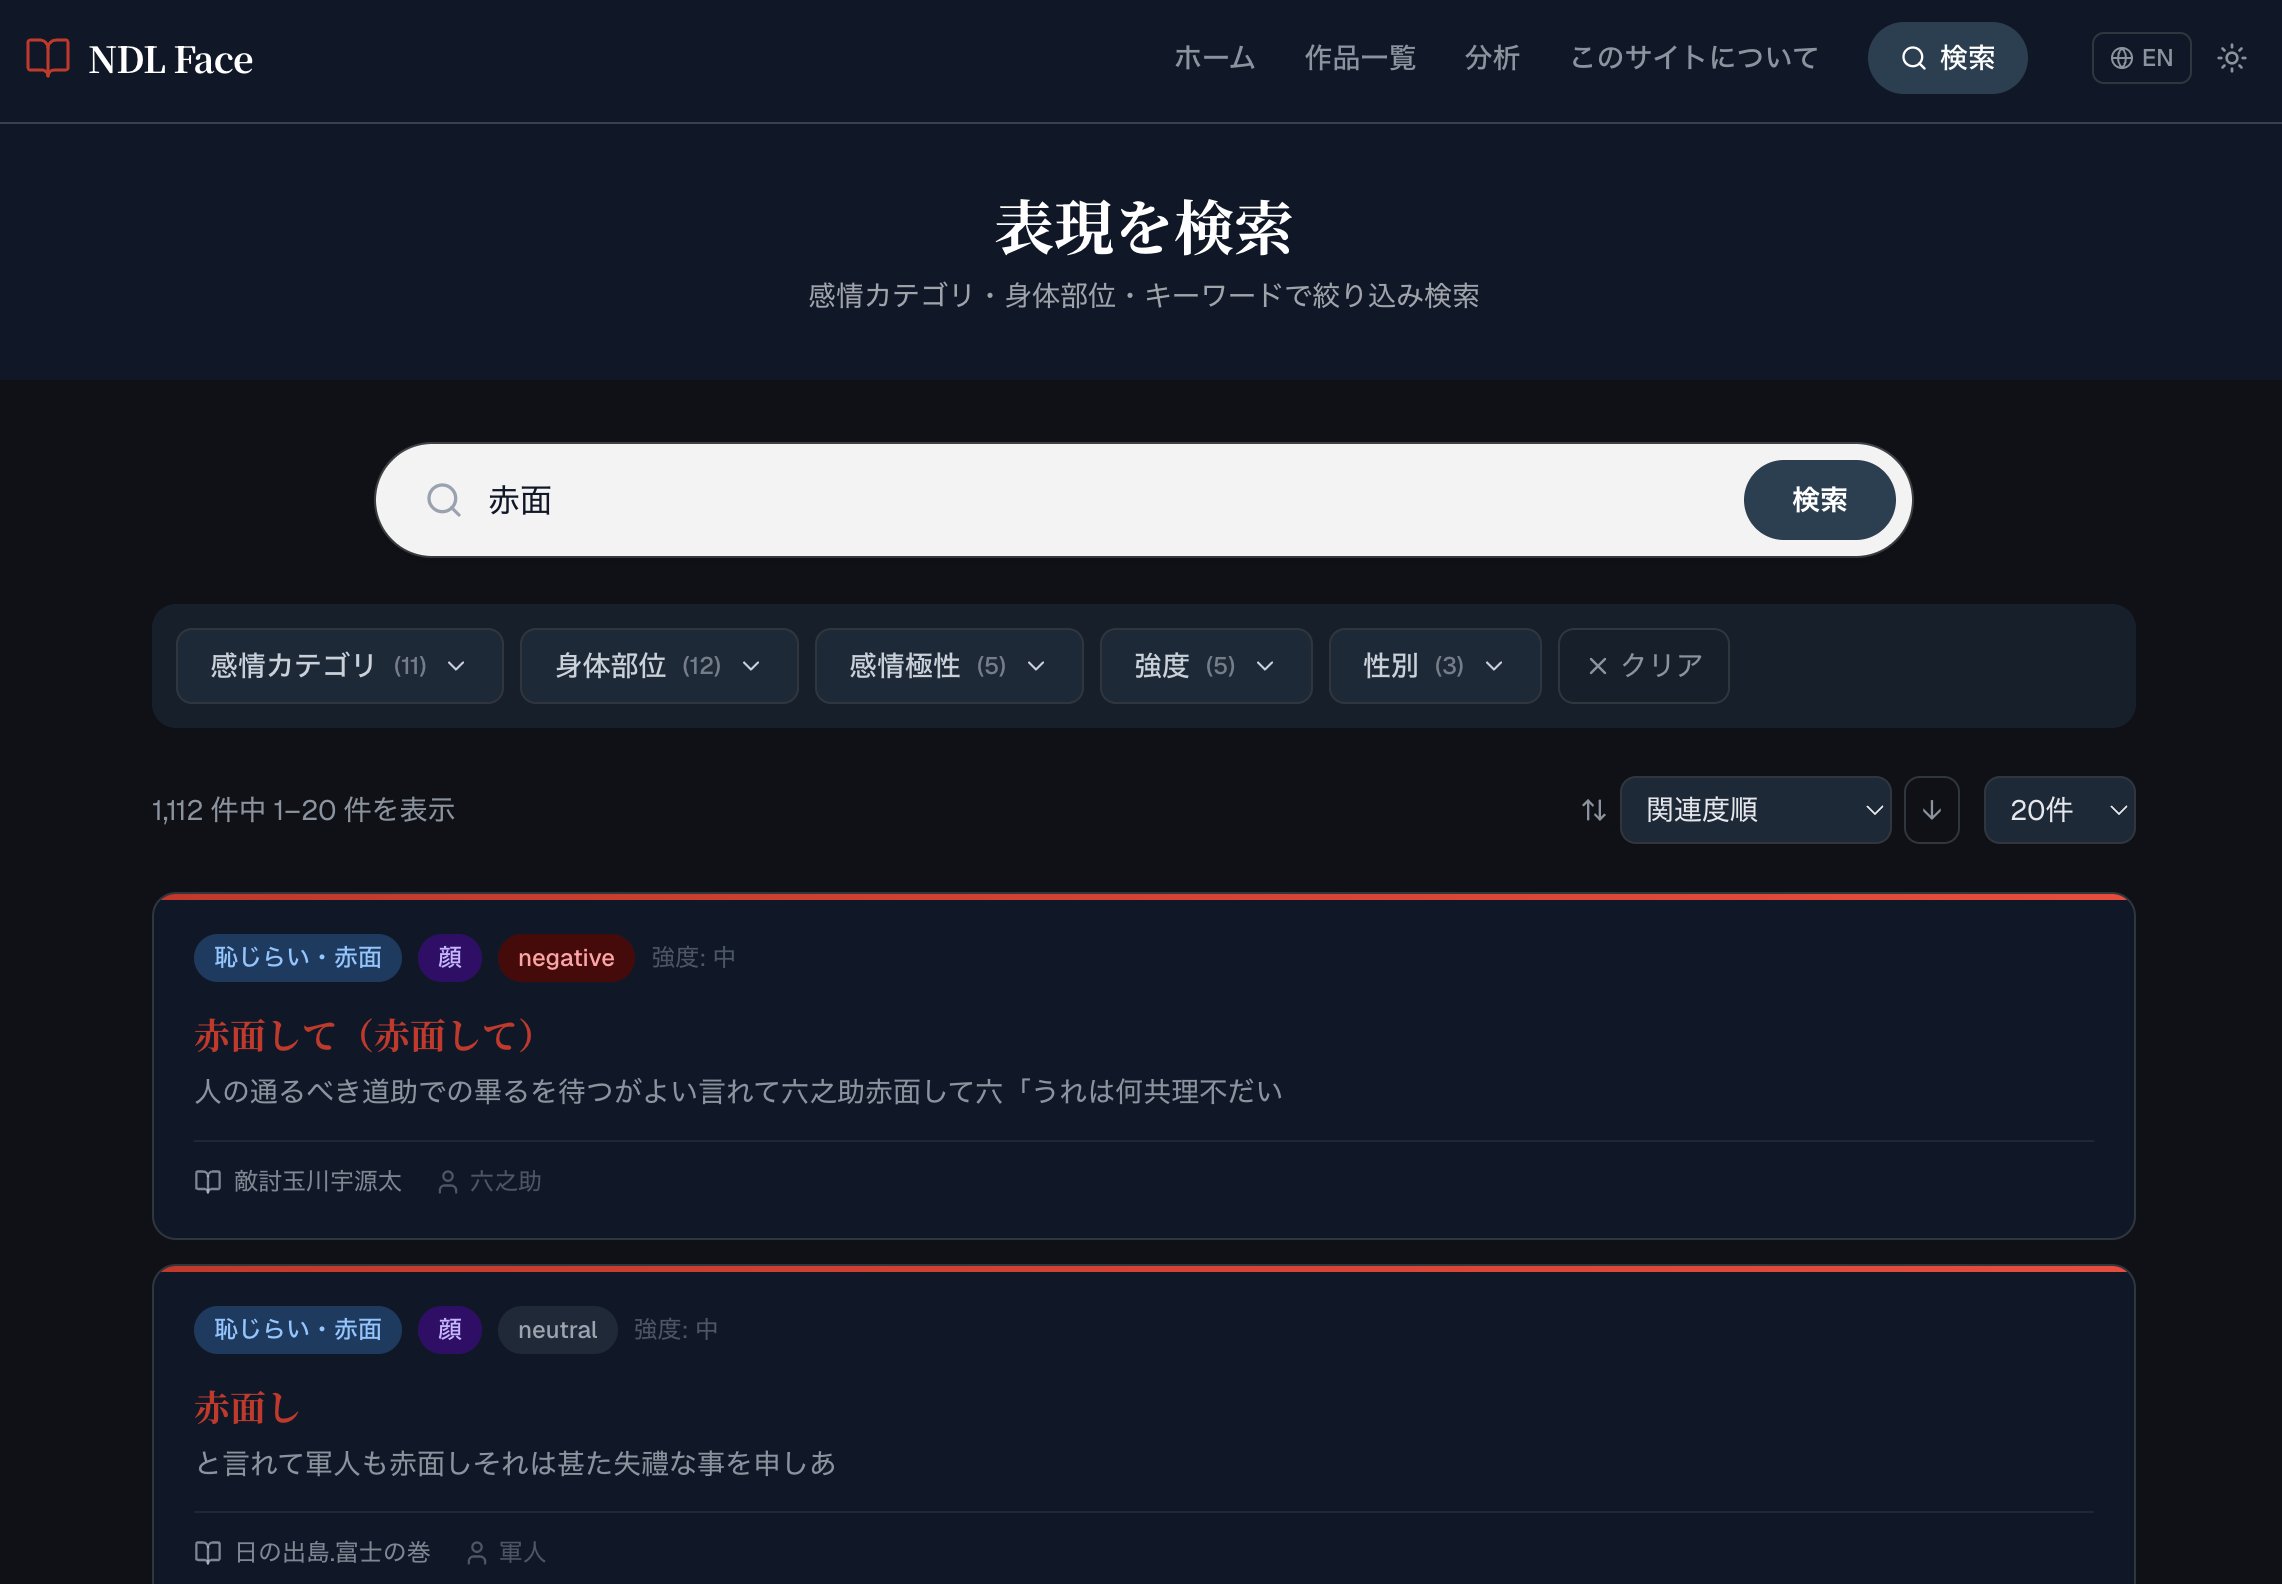
Task: Click the up-down sort arrows icon
Action: point(1594,810)
